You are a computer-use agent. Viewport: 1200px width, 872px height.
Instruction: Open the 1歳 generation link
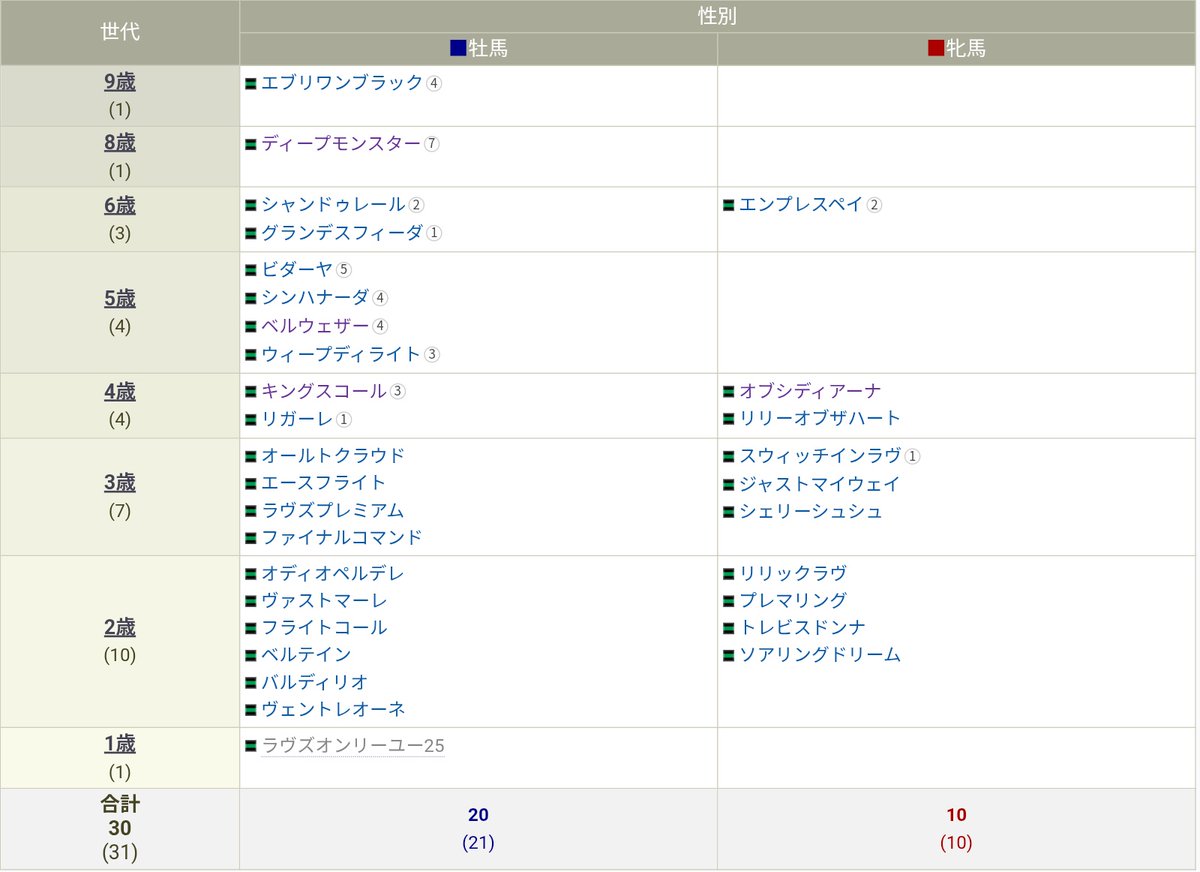120,744
